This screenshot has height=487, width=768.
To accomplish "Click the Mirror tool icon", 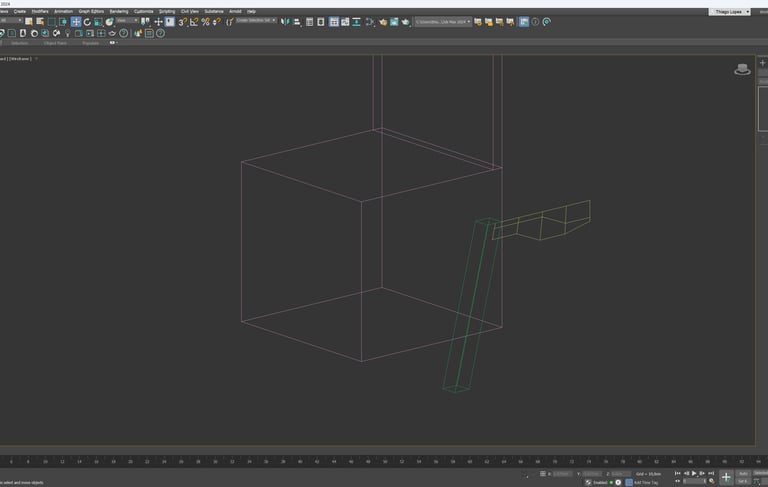I will pos(285,21).
